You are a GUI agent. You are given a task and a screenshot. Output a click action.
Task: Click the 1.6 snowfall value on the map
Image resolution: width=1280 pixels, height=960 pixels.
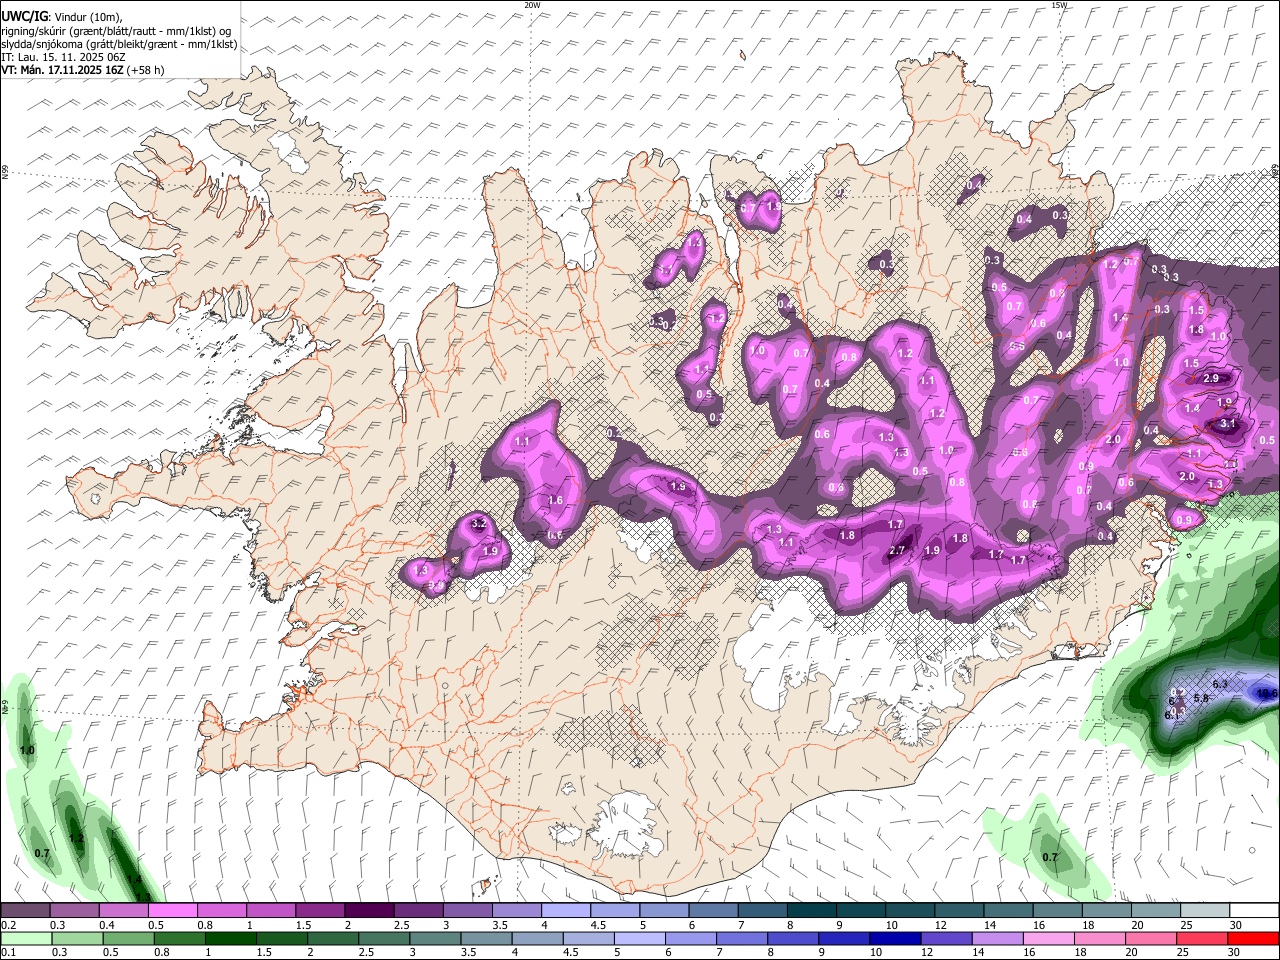[556, 500]
